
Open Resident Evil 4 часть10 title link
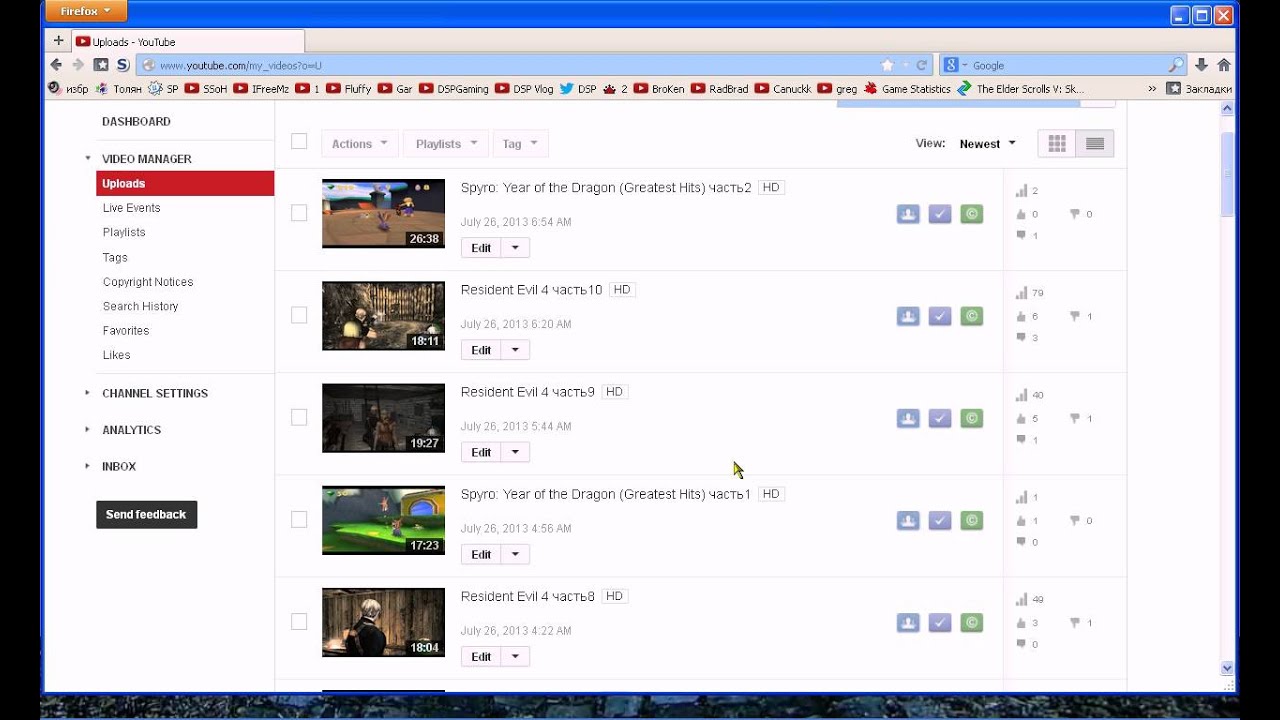click(531, 290)
